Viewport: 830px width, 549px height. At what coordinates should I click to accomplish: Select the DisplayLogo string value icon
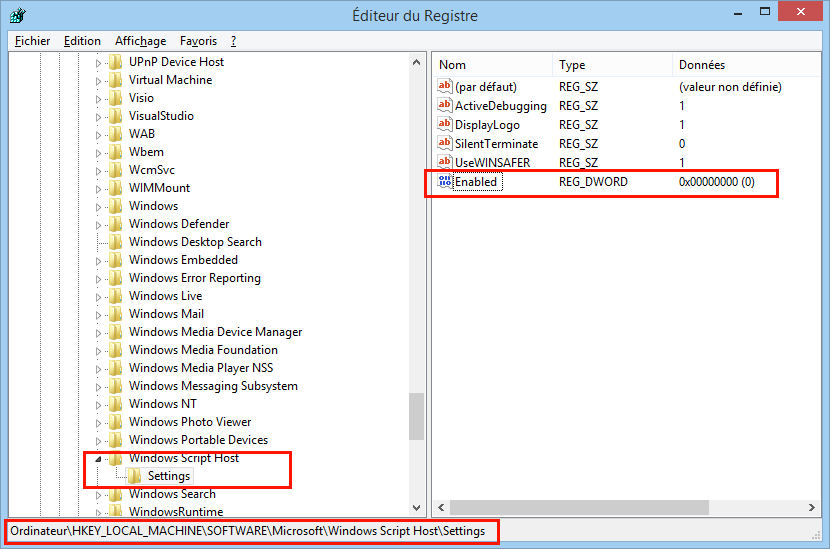click(x=445, y=124)
